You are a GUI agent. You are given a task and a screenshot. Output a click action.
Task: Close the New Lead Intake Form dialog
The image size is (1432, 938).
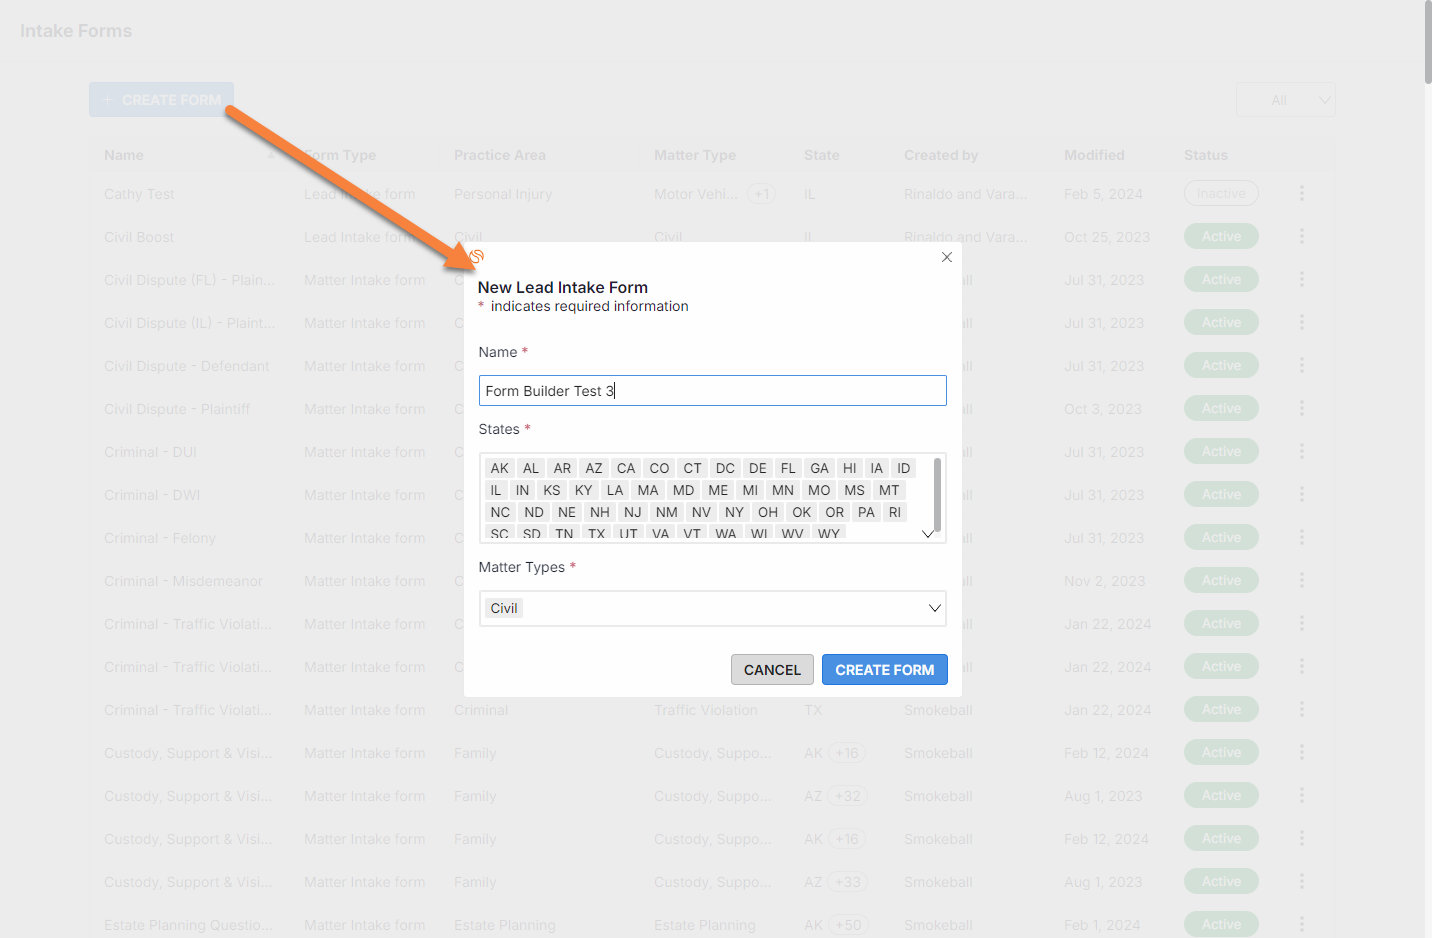coord(946,257)
